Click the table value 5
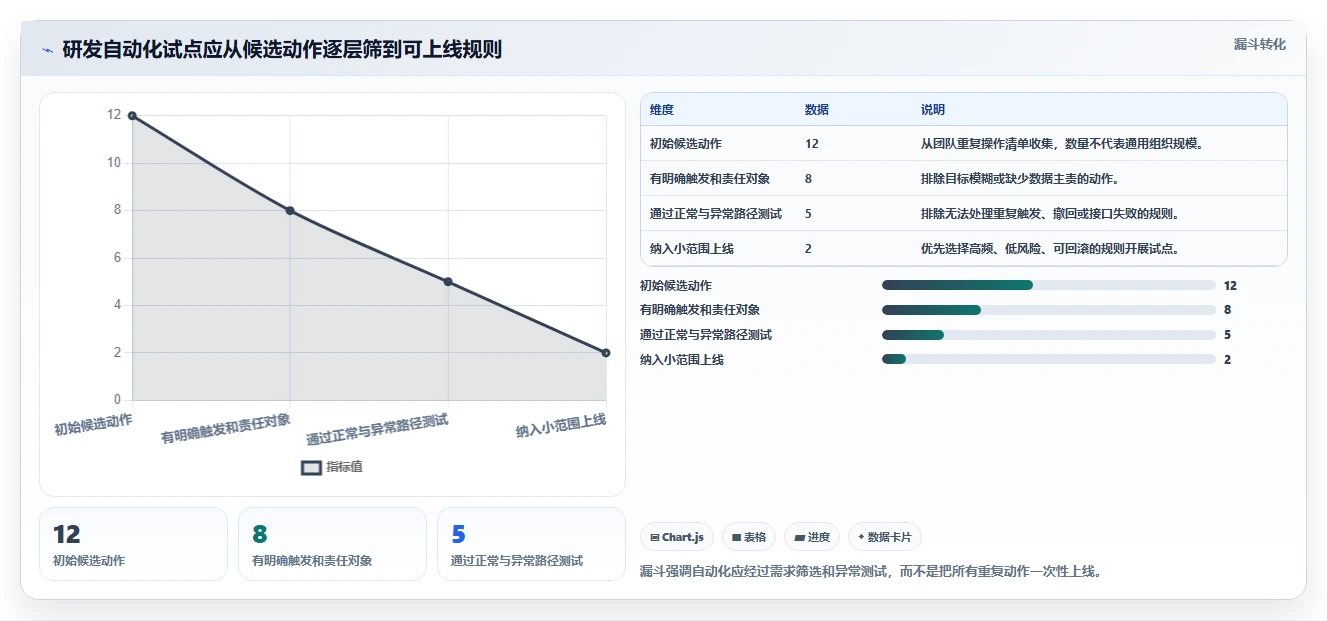1327x621 pixels. (809, 214)
